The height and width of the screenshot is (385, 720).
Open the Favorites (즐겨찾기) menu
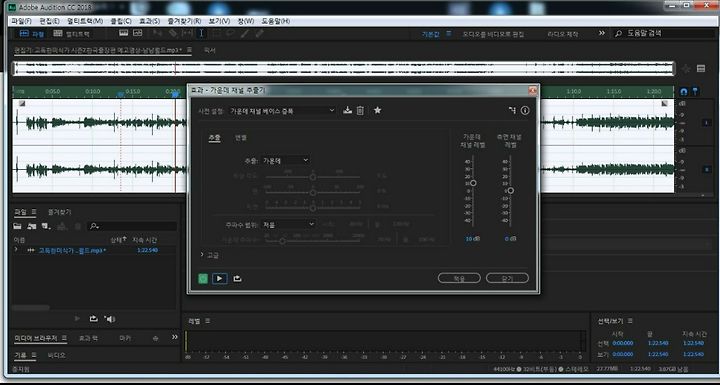point(184,21)
